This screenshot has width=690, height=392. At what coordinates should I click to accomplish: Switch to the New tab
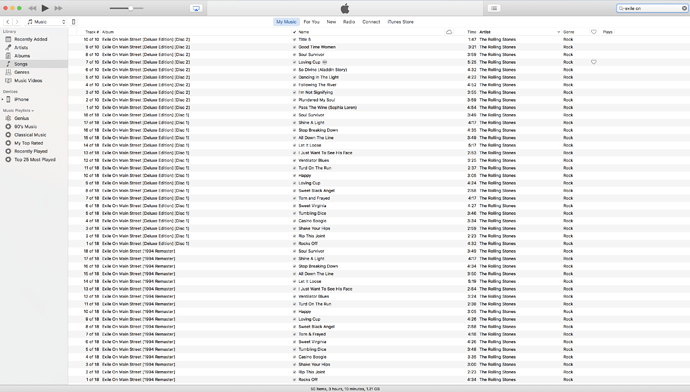point(331,22)
